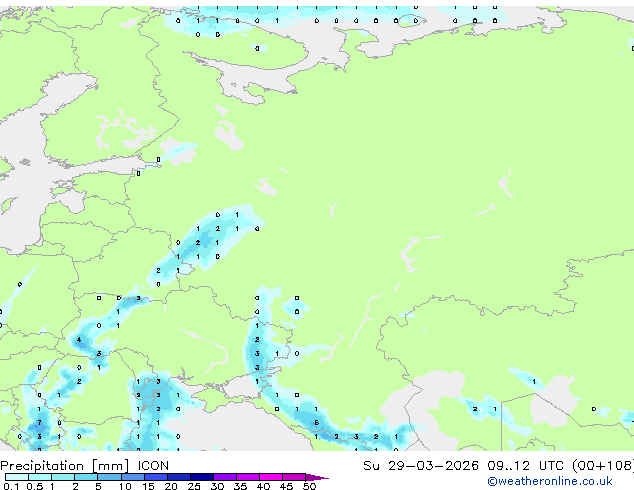Click the 0.5–1 mm legend color box

click(x=40, y=477)
